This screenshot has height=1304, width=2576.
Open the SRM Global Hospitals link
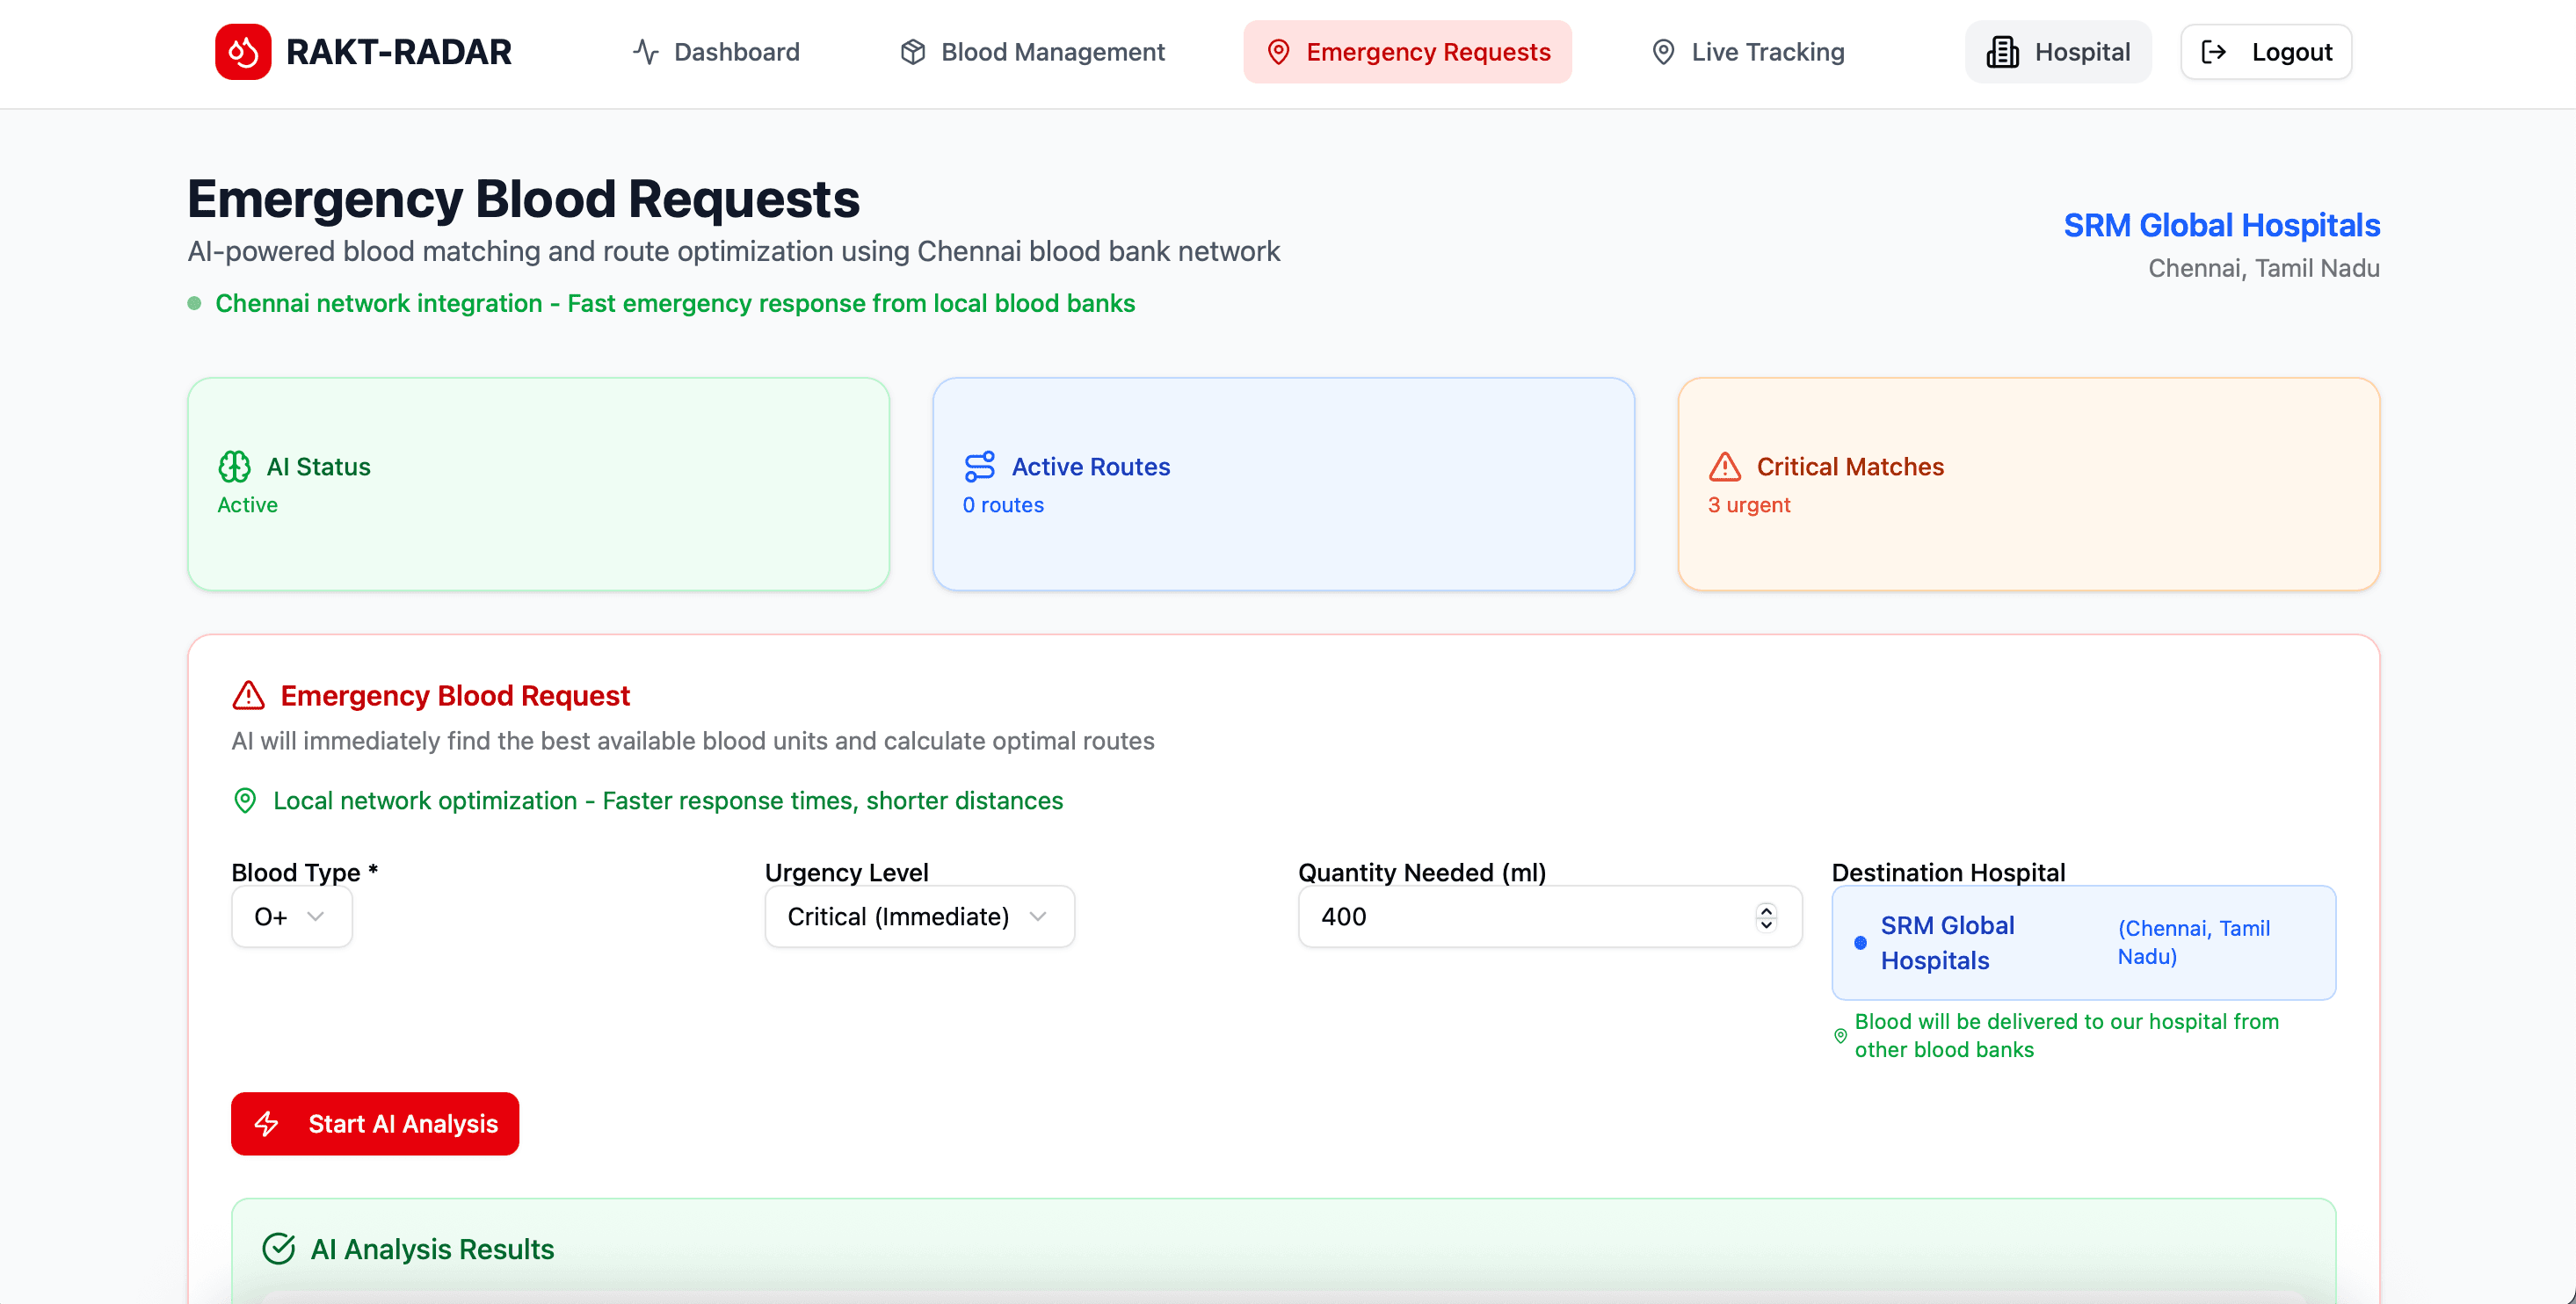point(2222,225)
